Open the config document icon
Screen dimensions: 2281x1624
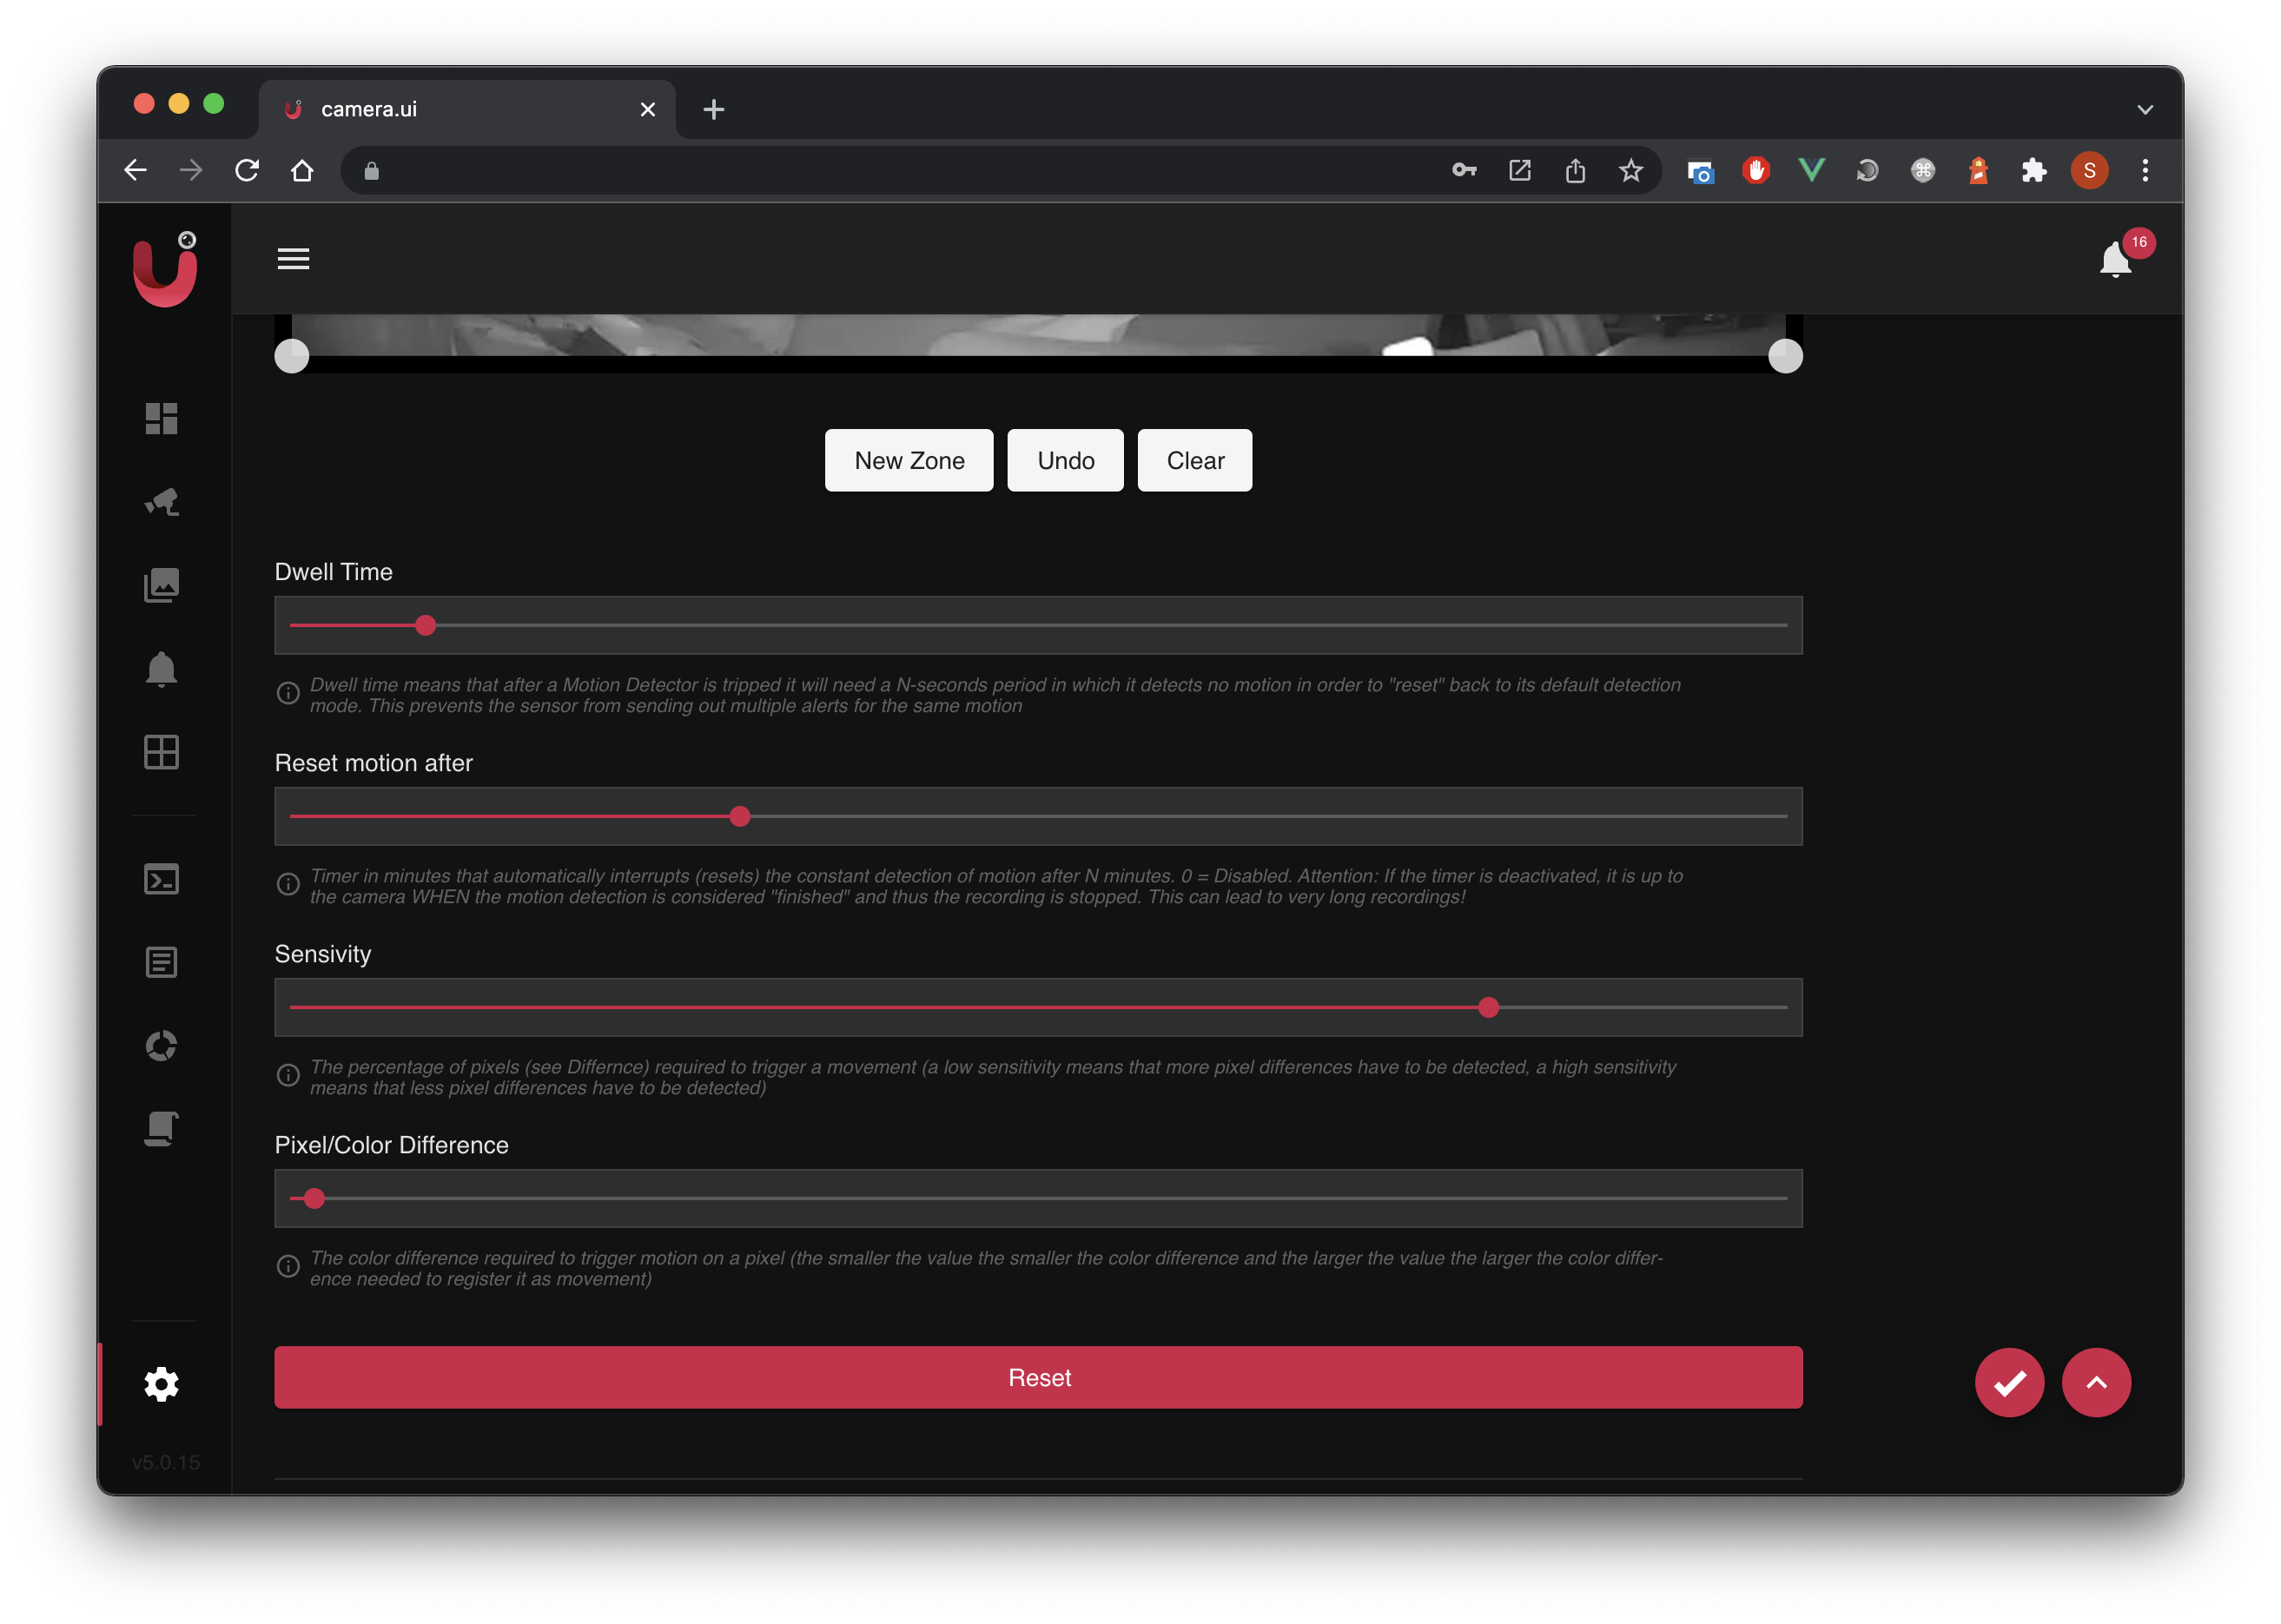(x=161, y=1129)
